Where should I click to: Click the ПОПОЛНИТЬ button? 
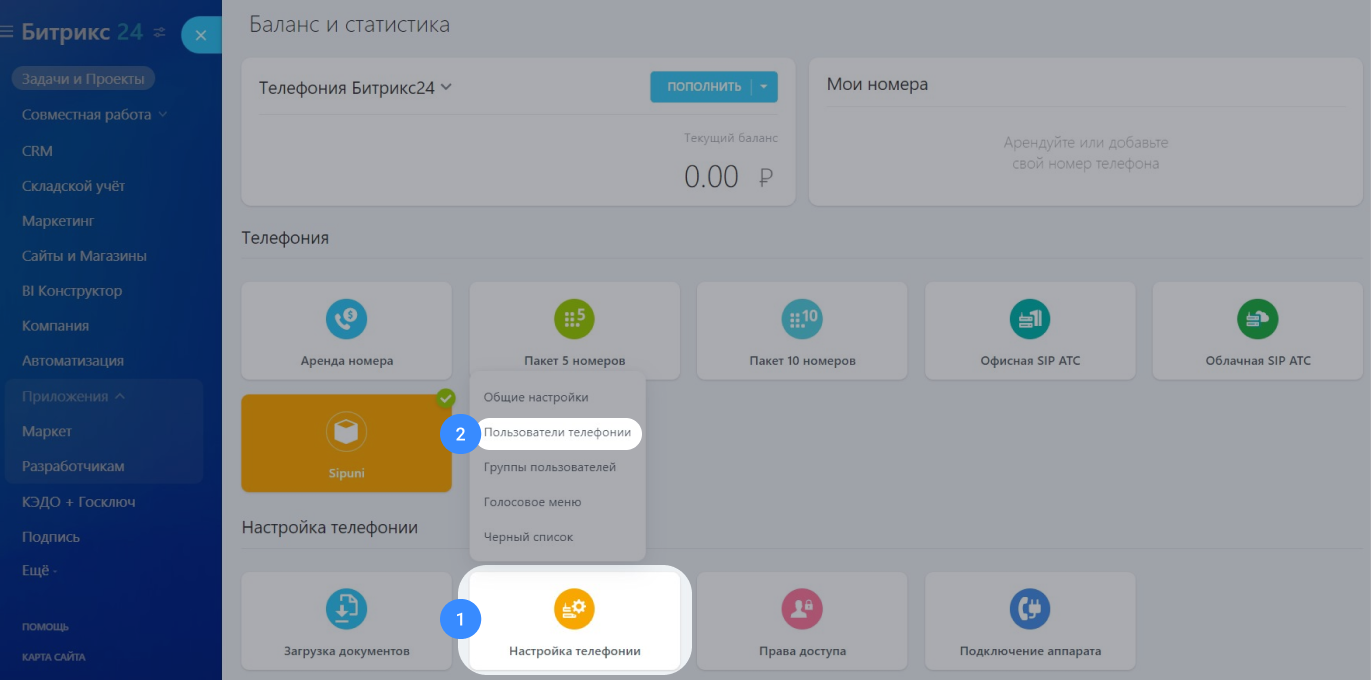click(702, 86)
